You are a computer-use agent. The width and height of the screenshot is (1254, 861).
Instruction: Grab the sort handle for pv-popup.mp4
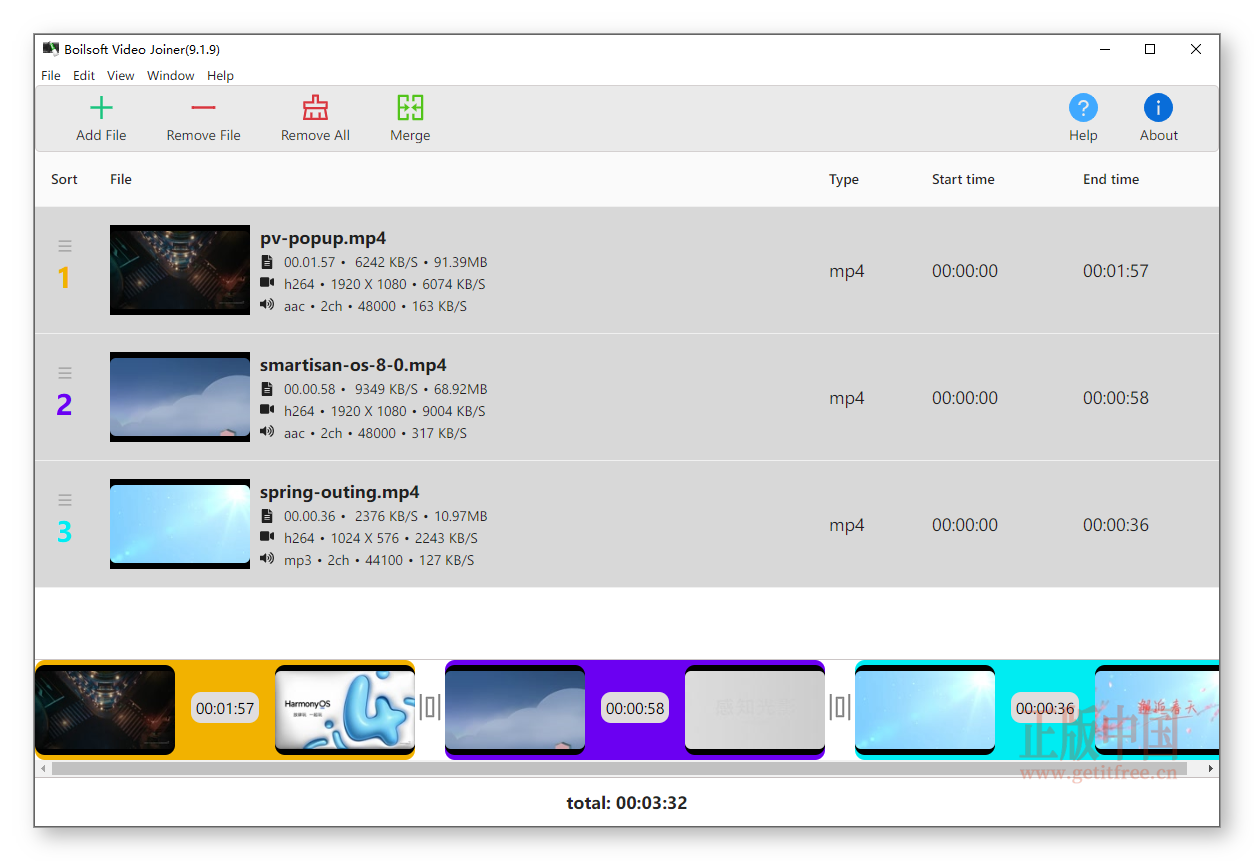tap(65, 246)
